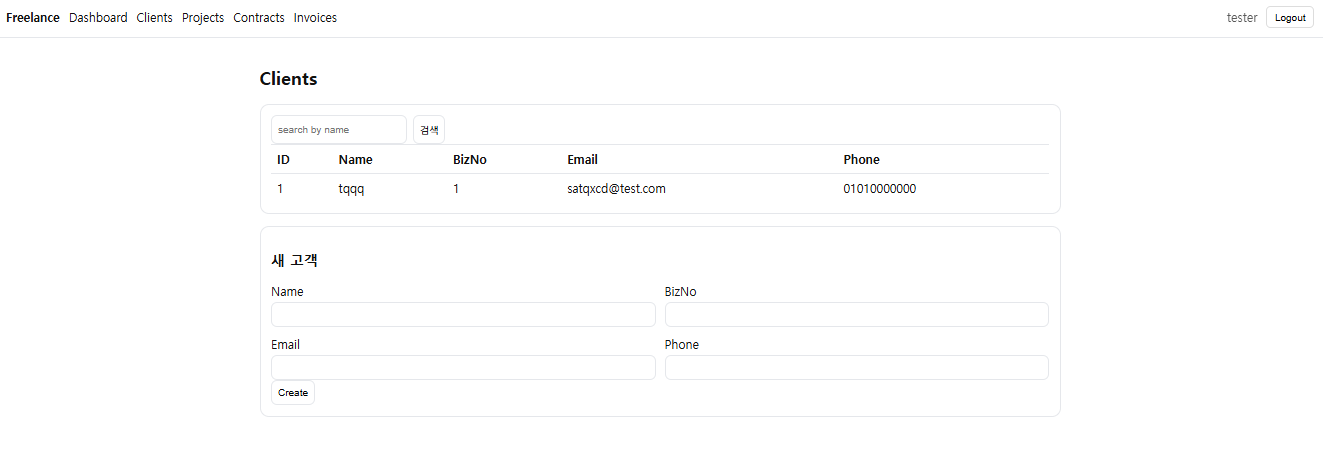Click the Email column header in table
1323x453 pixels.
pyautogui.click(x=583, y=159)
